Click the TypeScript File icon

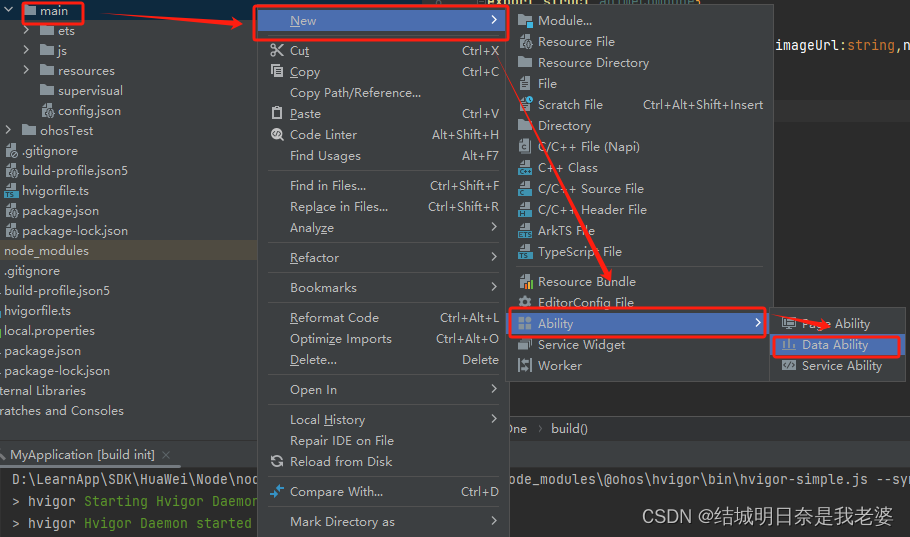pyautogui.click(x=525, y=252)
